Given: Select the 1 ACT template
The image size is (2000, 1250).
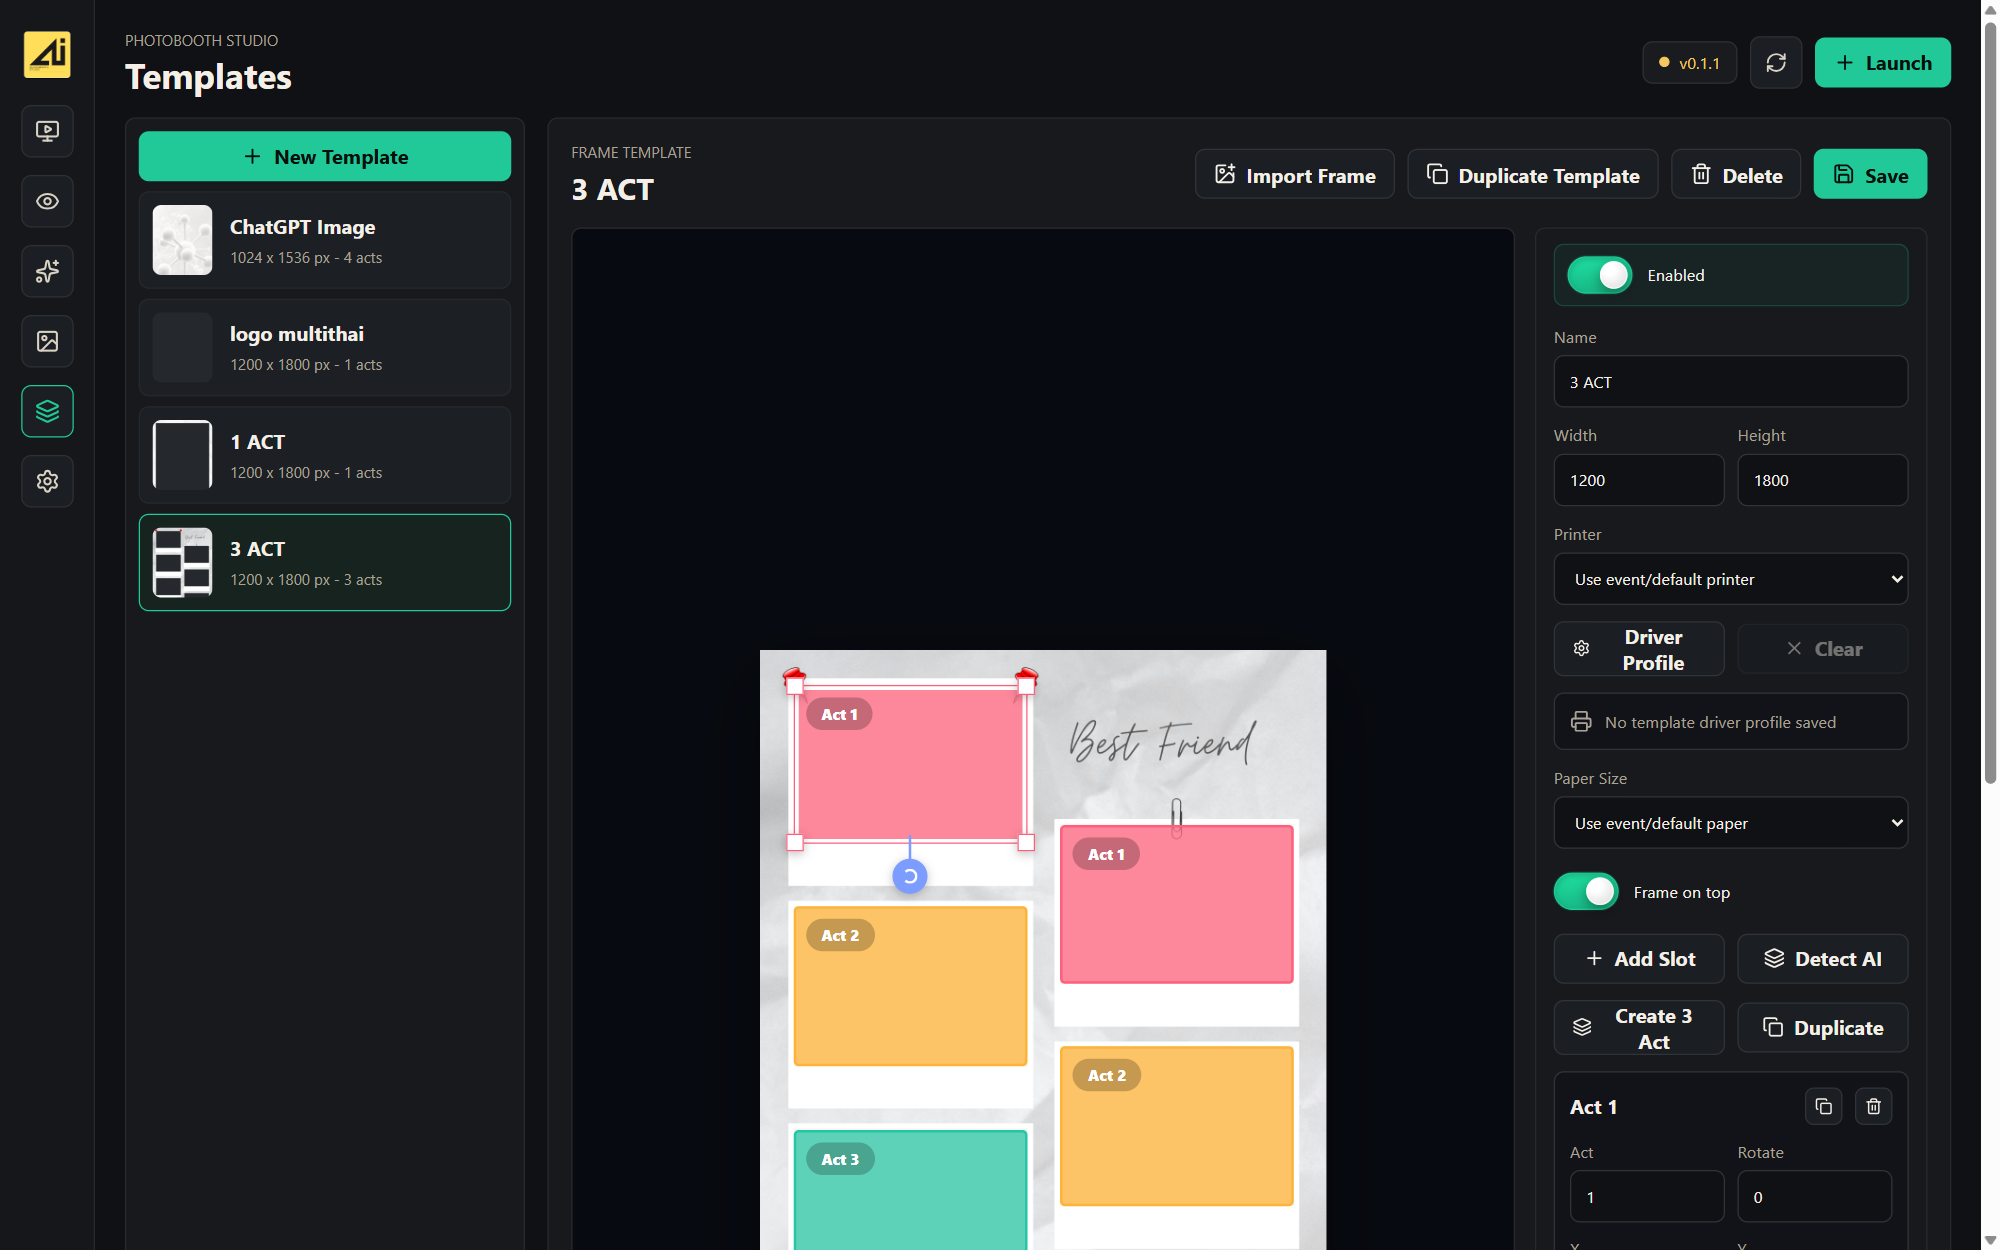Looking at the screenshot, I should (325, 455).
